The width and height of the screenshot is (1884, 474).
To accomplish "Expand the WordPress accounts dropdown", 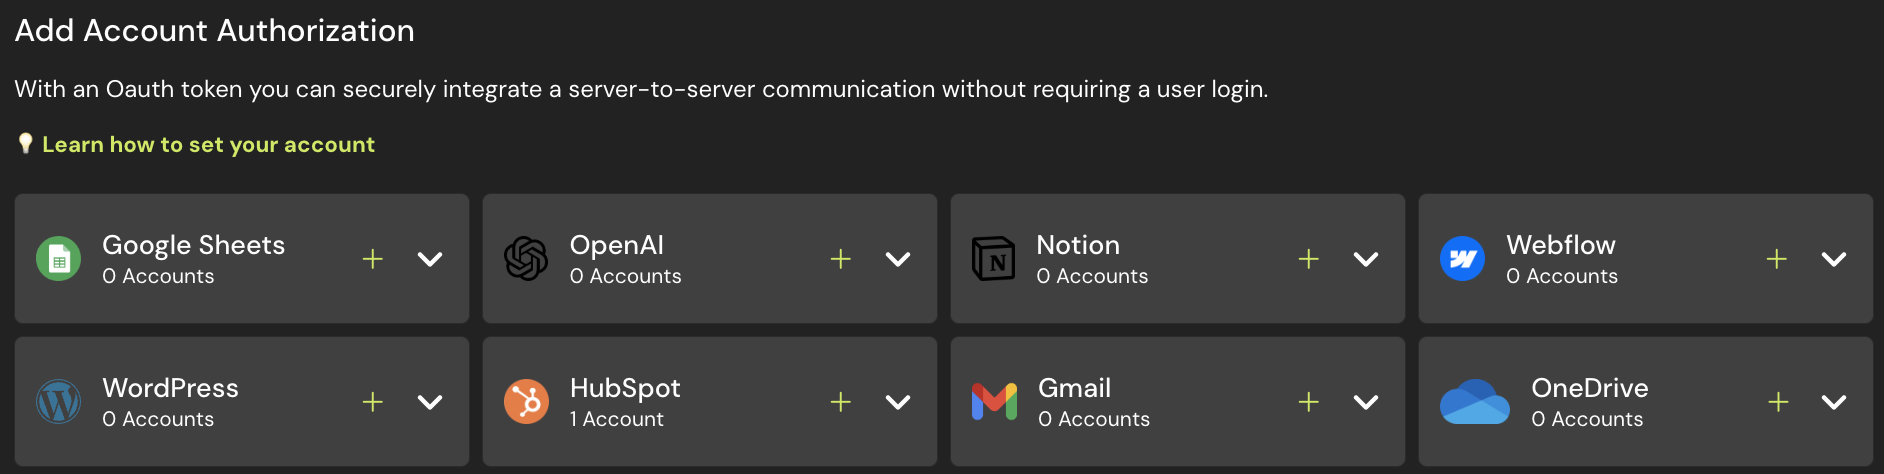I will (x=430, y=402).
